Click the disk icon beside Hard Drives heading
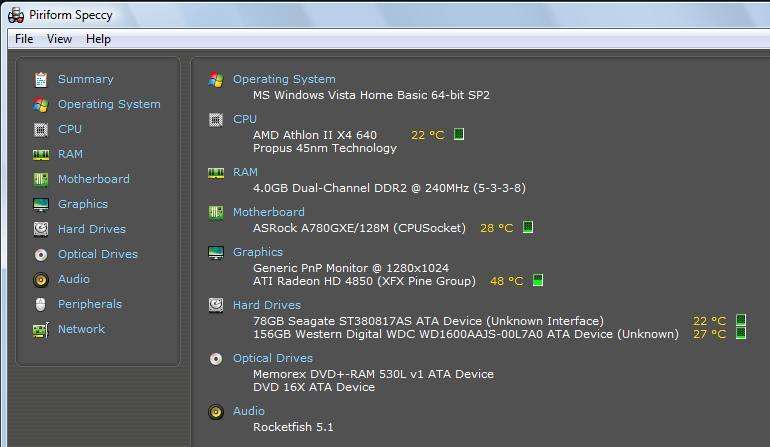The image size is (770, 447). click(216, 305)
